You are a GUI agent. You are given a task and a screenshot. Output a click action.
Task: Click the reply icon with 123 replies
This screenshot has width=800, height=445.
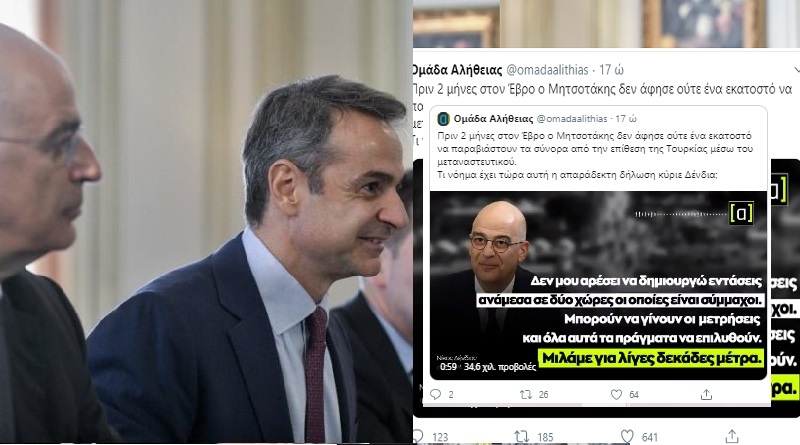(418, 436)
